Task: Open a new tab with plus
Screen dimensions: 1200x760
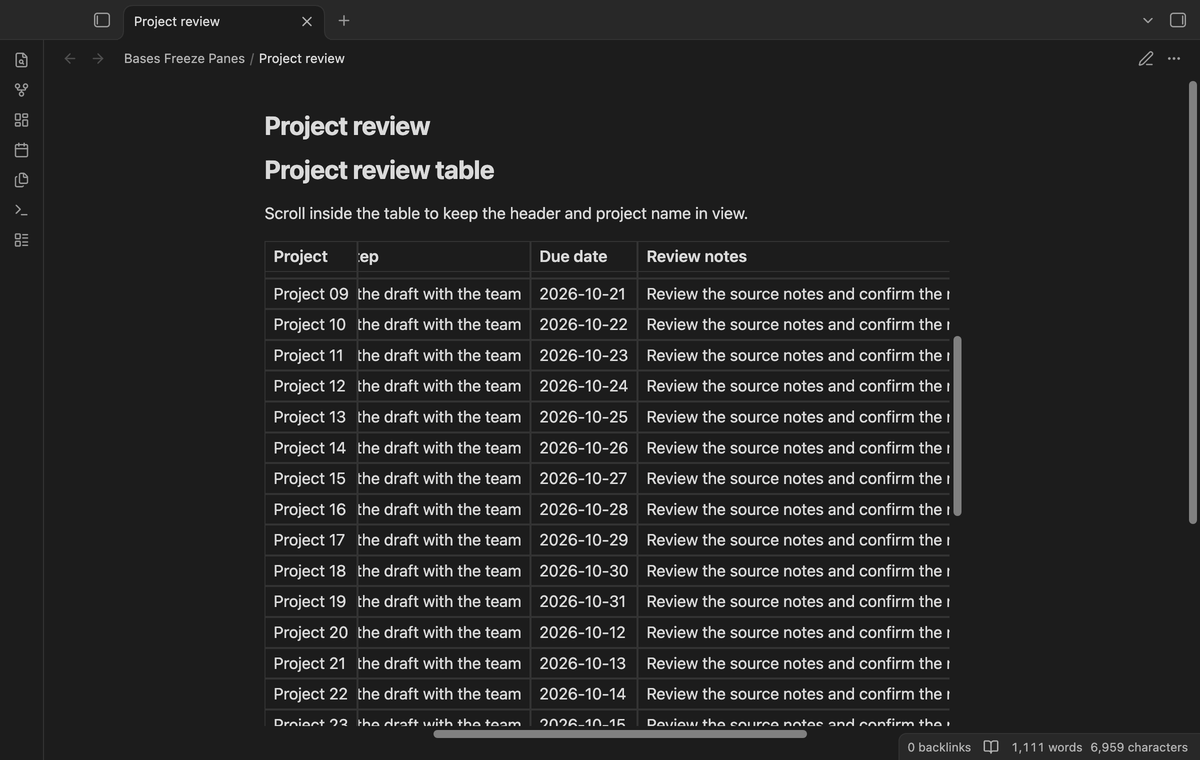Action: [x=343, y=20]
